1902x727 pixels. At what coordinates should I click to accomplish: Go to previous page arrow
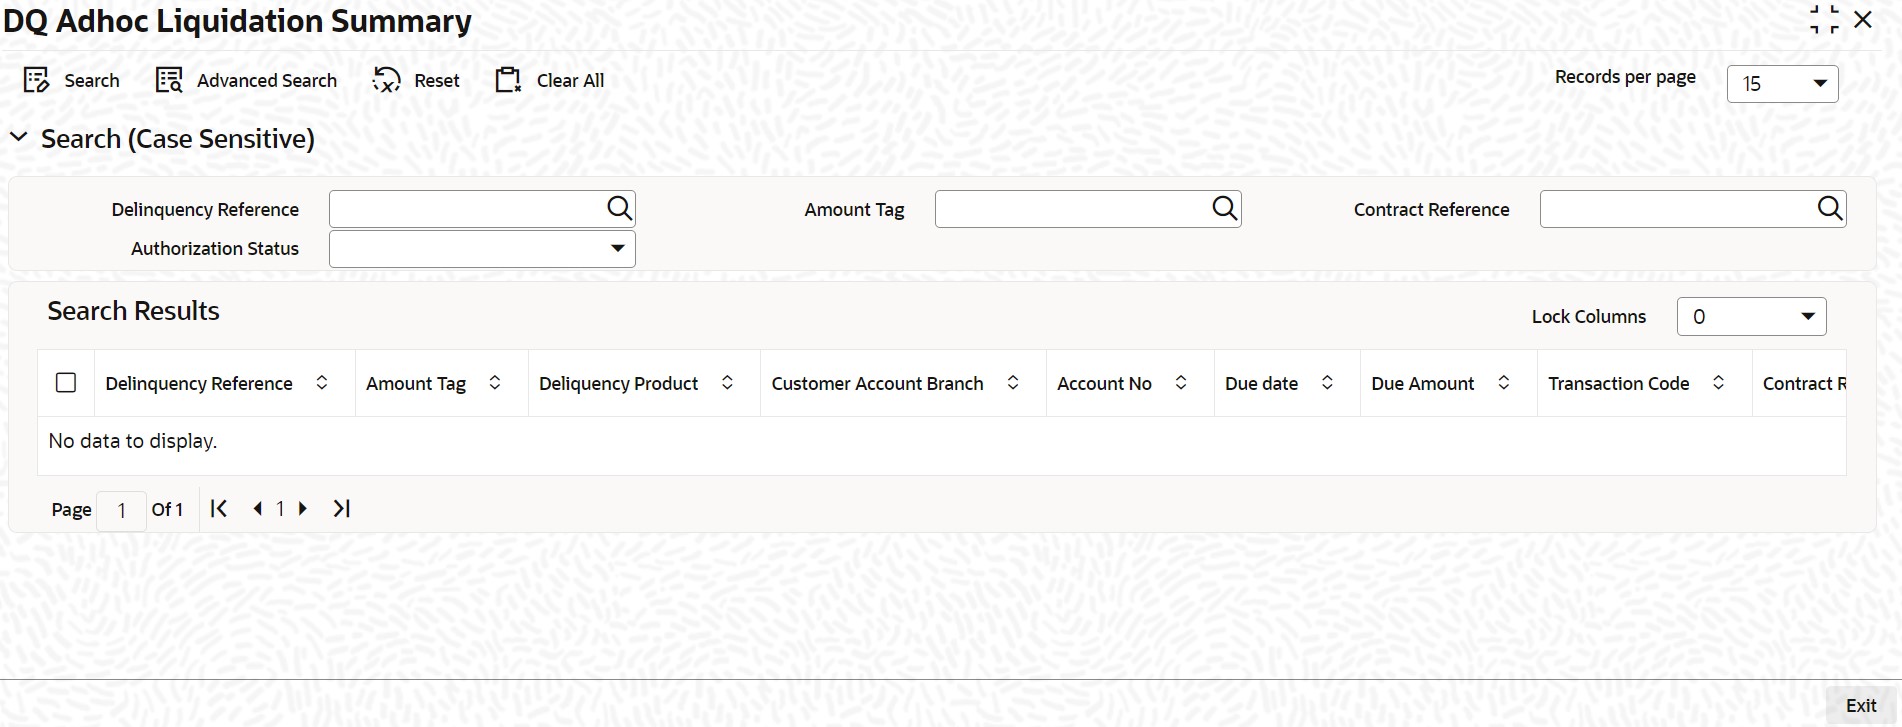point(258,508)
